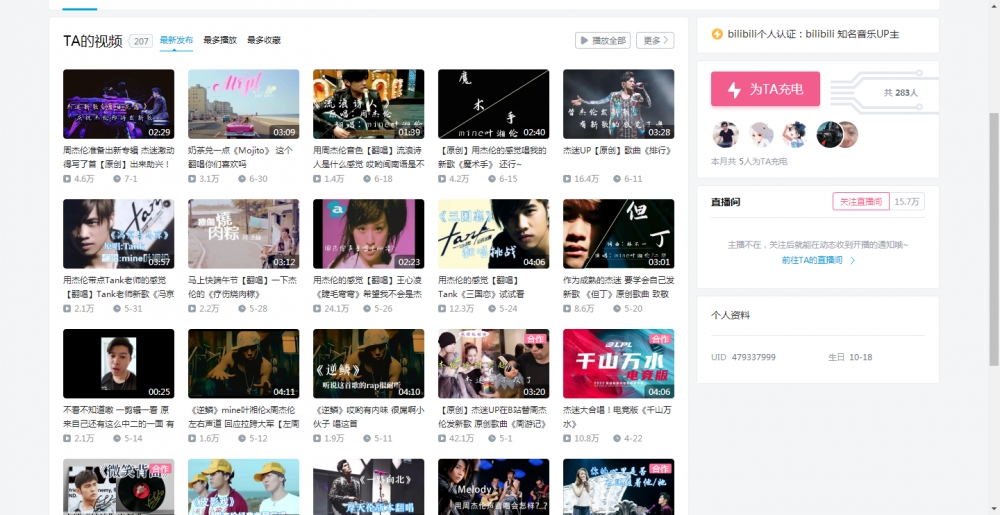This screenshot has height=515, width=1000.
Task: Open 烧肉粽 thumbnail with duration 03:12
Action: (x=244, y=234)
